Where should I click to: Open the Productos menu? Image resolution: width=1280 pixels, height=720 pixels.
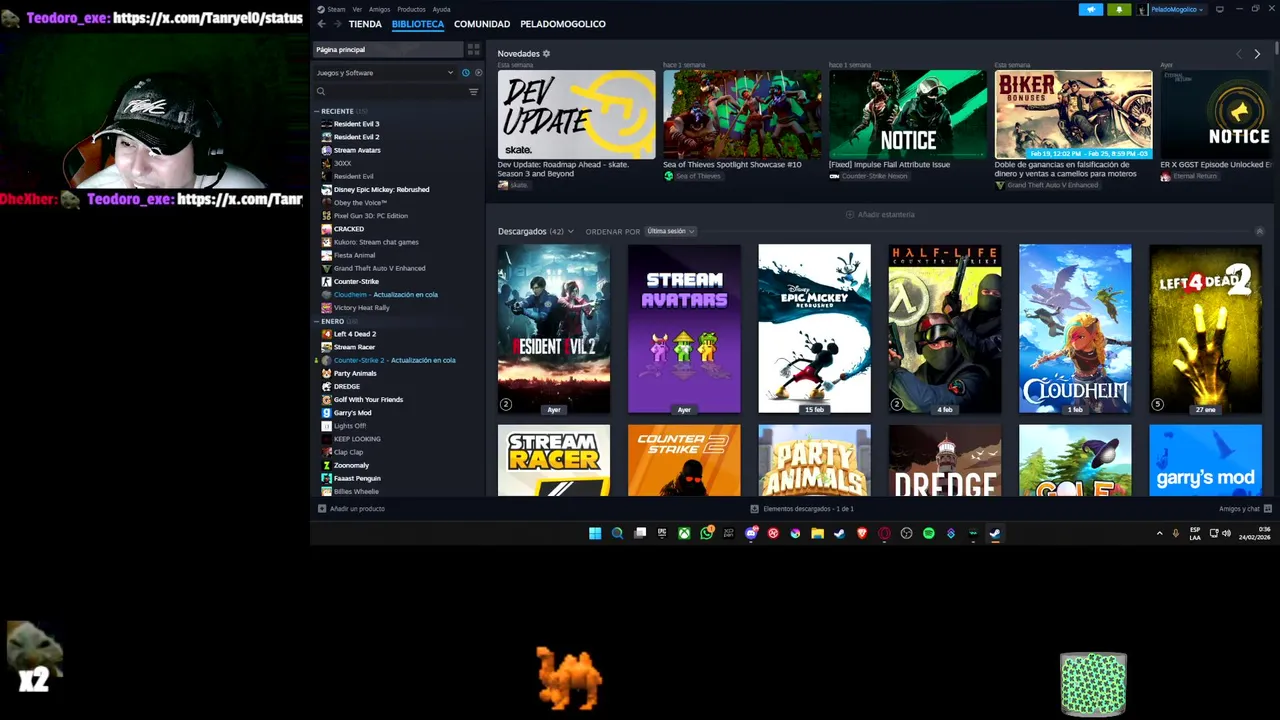click(x=411, y=9)
